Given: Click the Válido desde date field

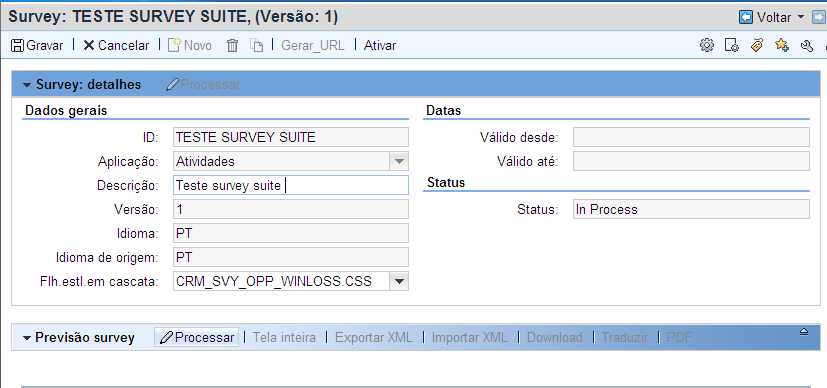Looking at the screenshot, I should pyautogui.click(x=691, y=137).
